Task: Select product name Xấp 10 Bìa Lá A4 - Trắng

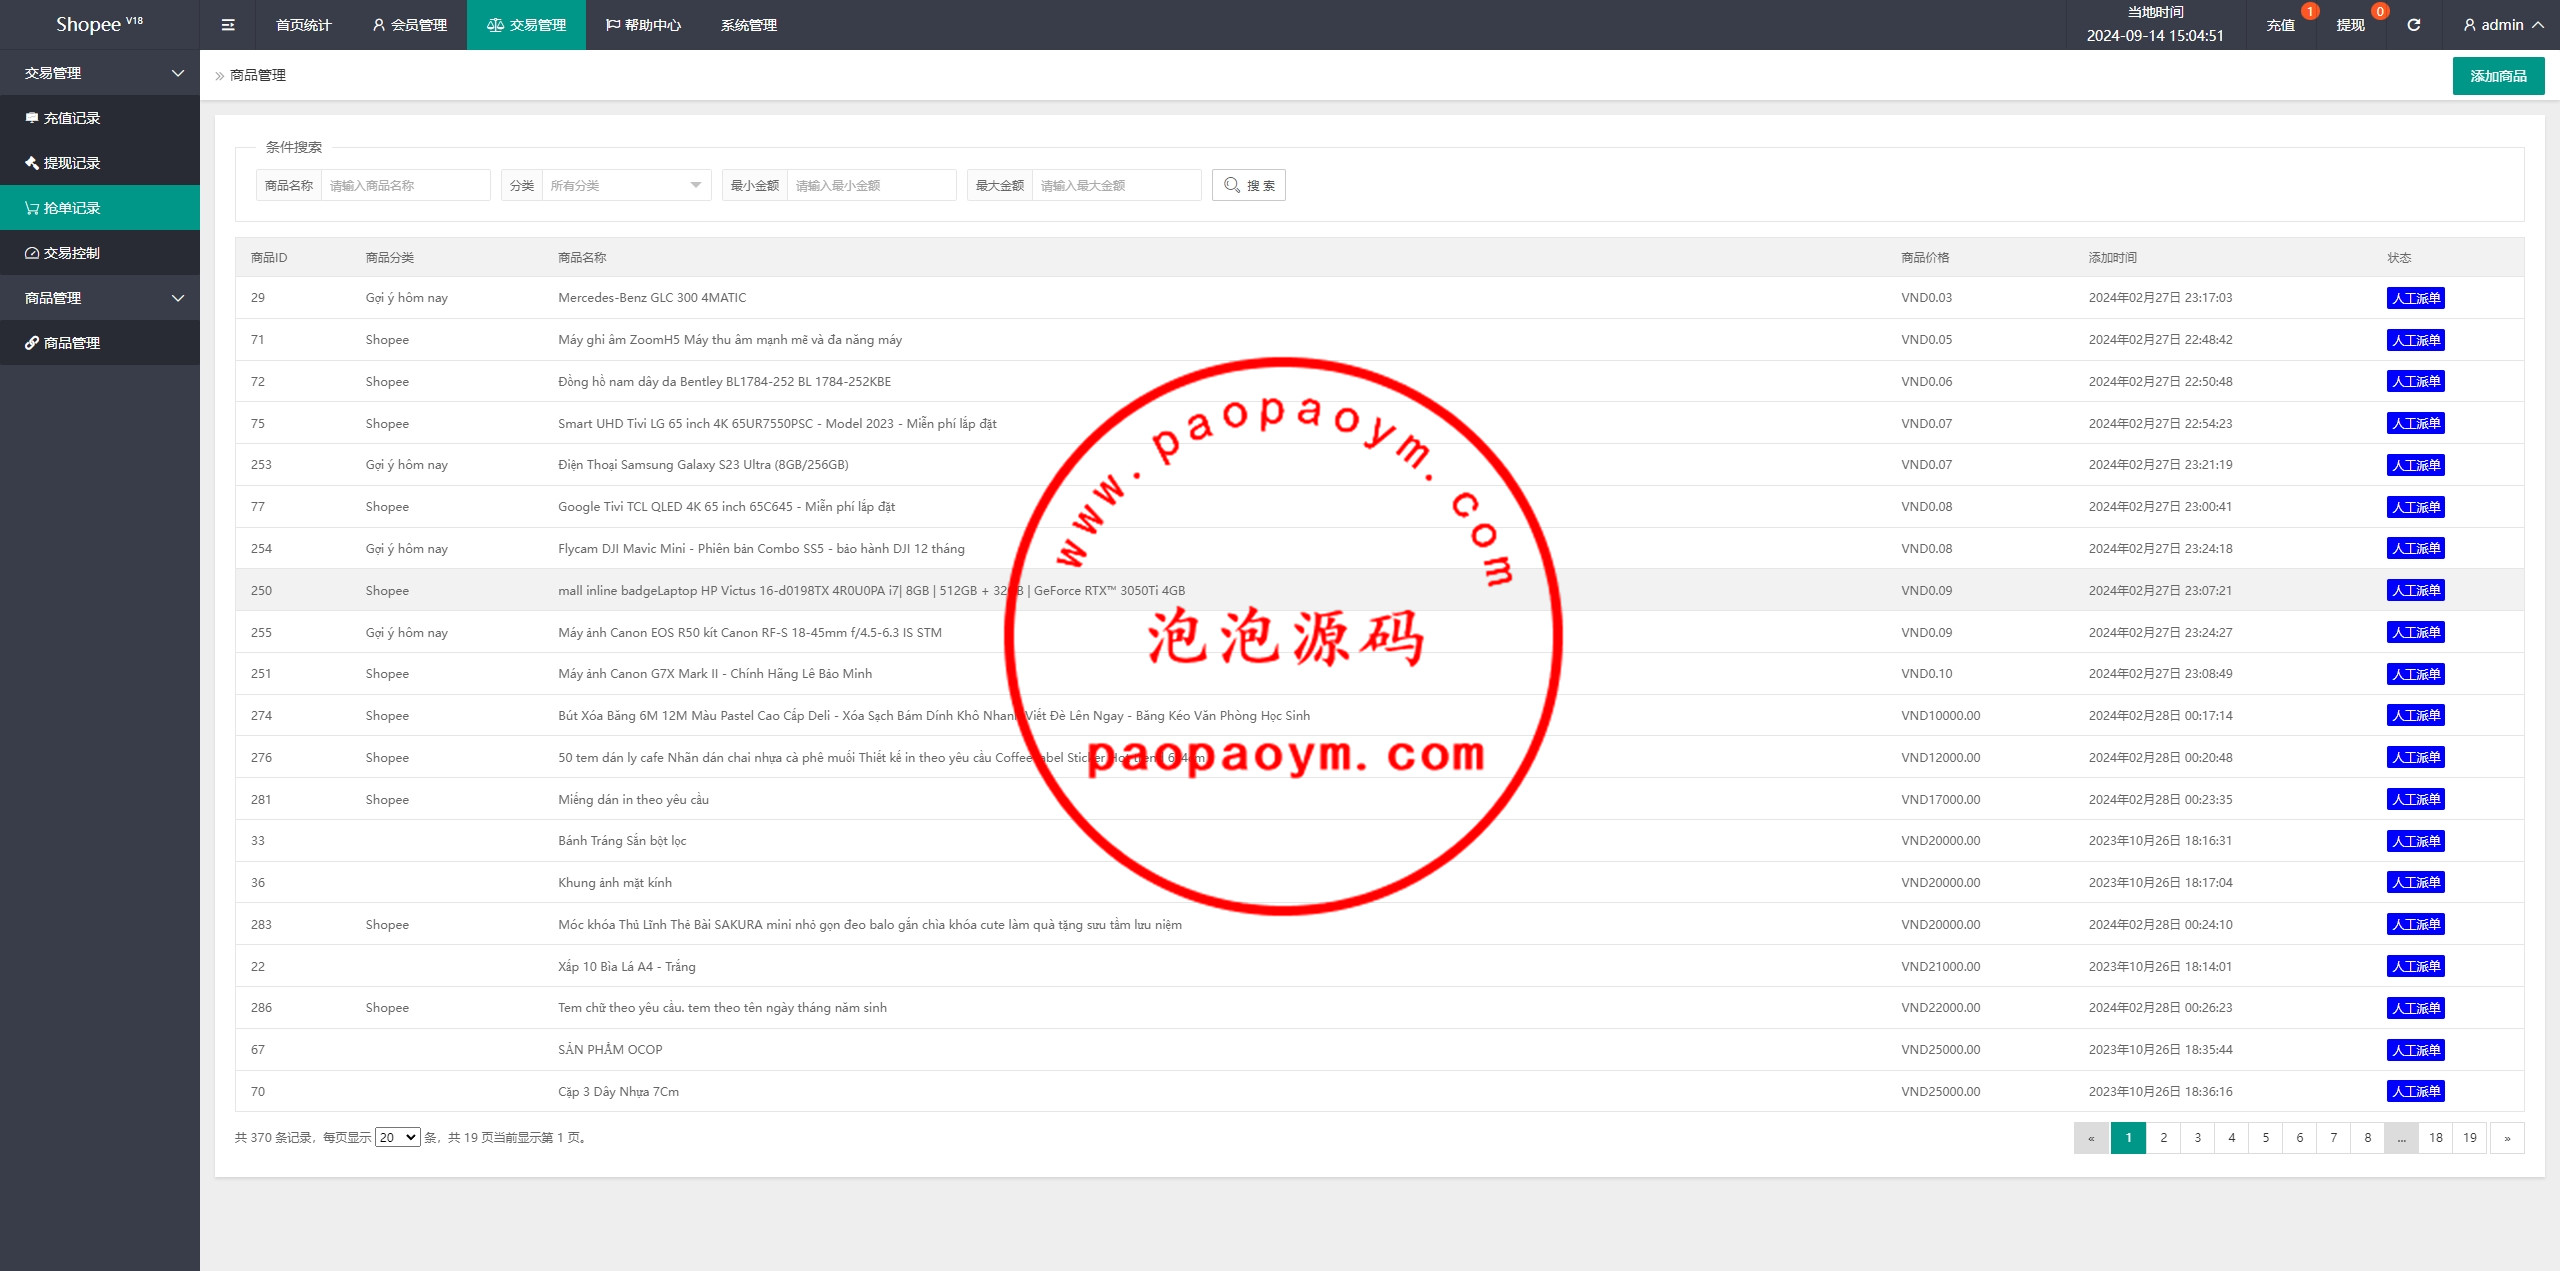Action: (x=627, y=967)
